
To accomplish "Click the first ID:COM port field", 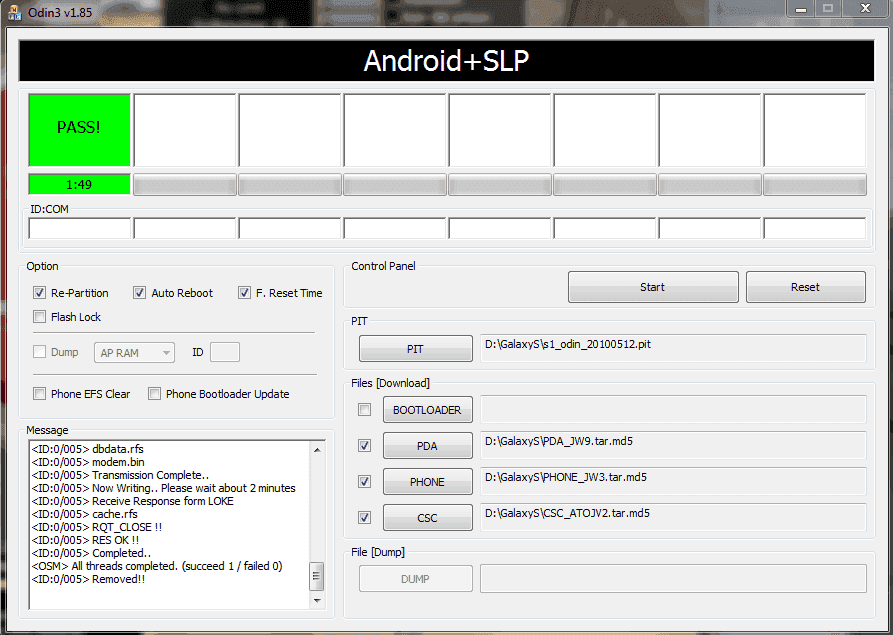I will tap(80, 228).
